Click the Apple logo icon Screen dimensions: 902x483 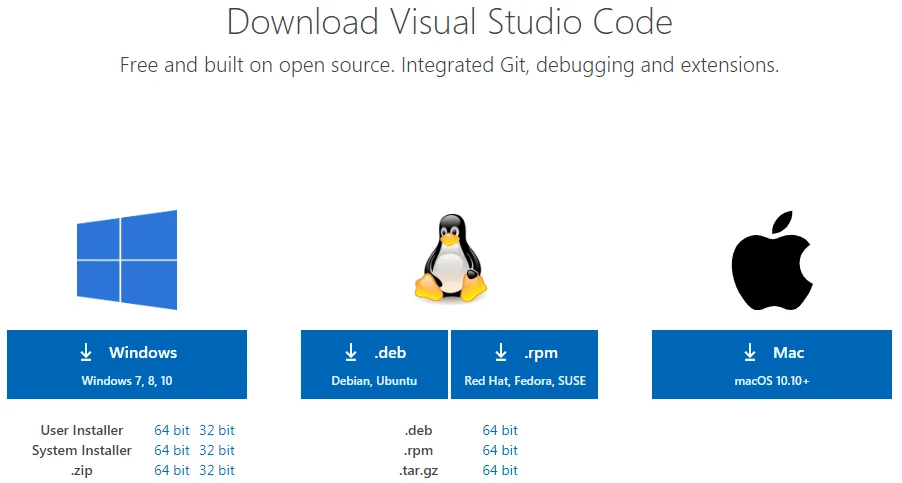click(x=771, y=260)
